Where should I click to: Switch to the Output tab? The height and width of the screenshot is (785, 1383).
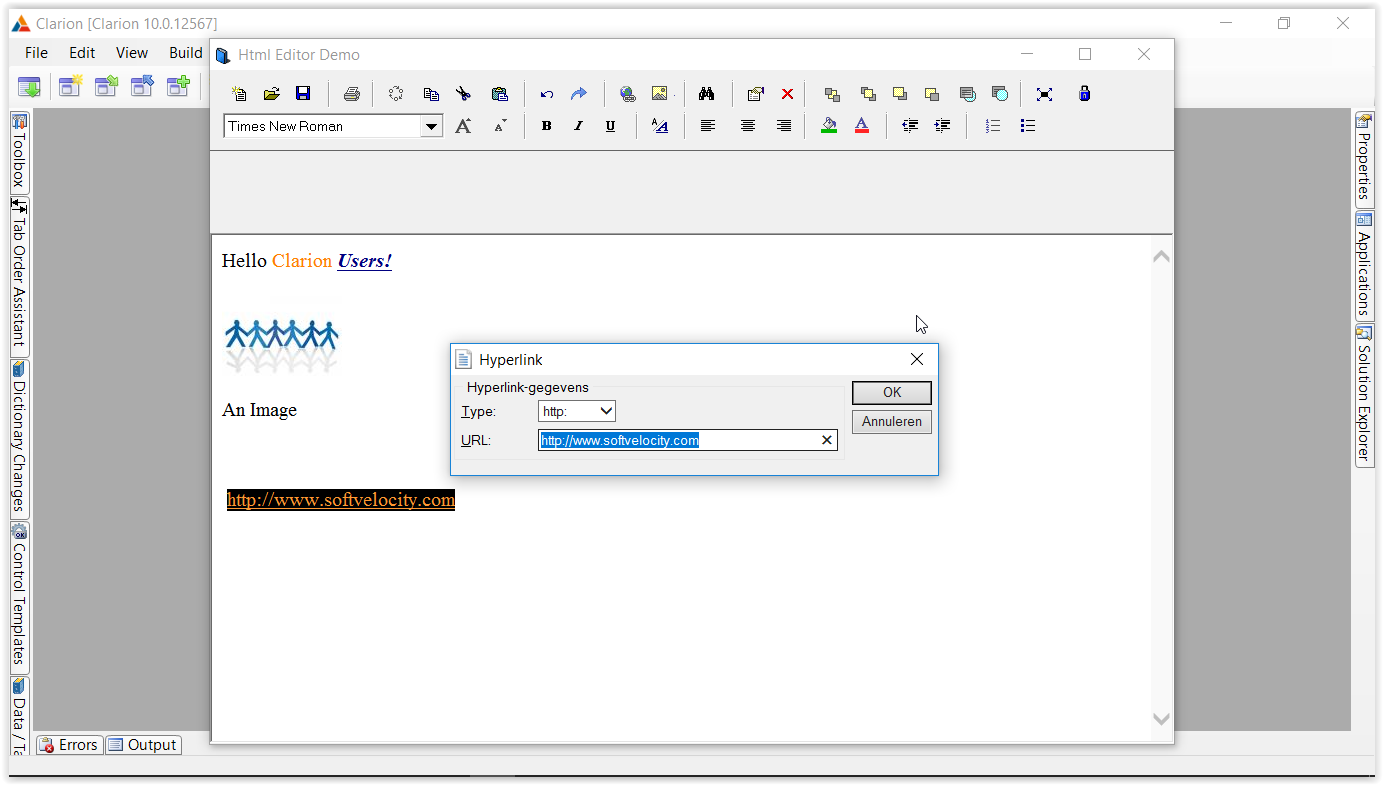[x=143, y=745]
